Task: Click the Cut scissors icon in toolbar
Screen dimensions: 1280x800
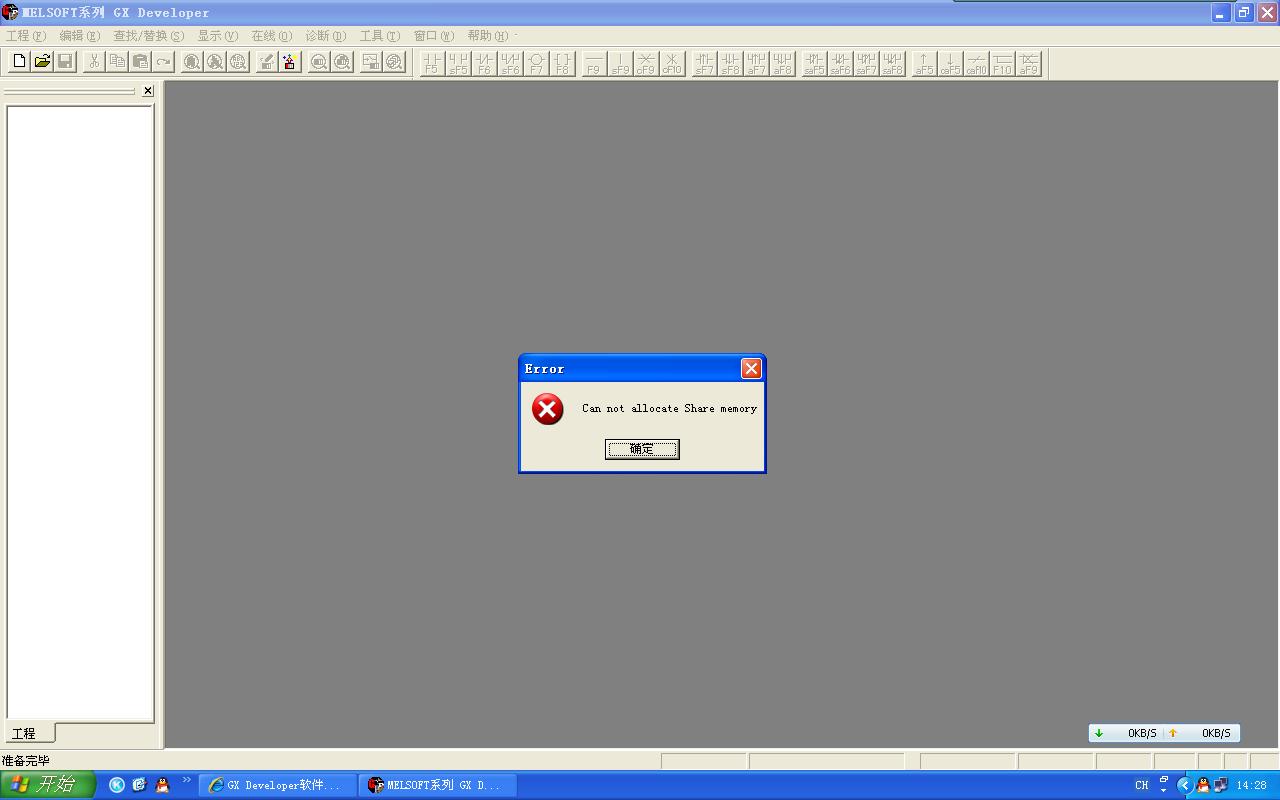Action: [94, 62]
